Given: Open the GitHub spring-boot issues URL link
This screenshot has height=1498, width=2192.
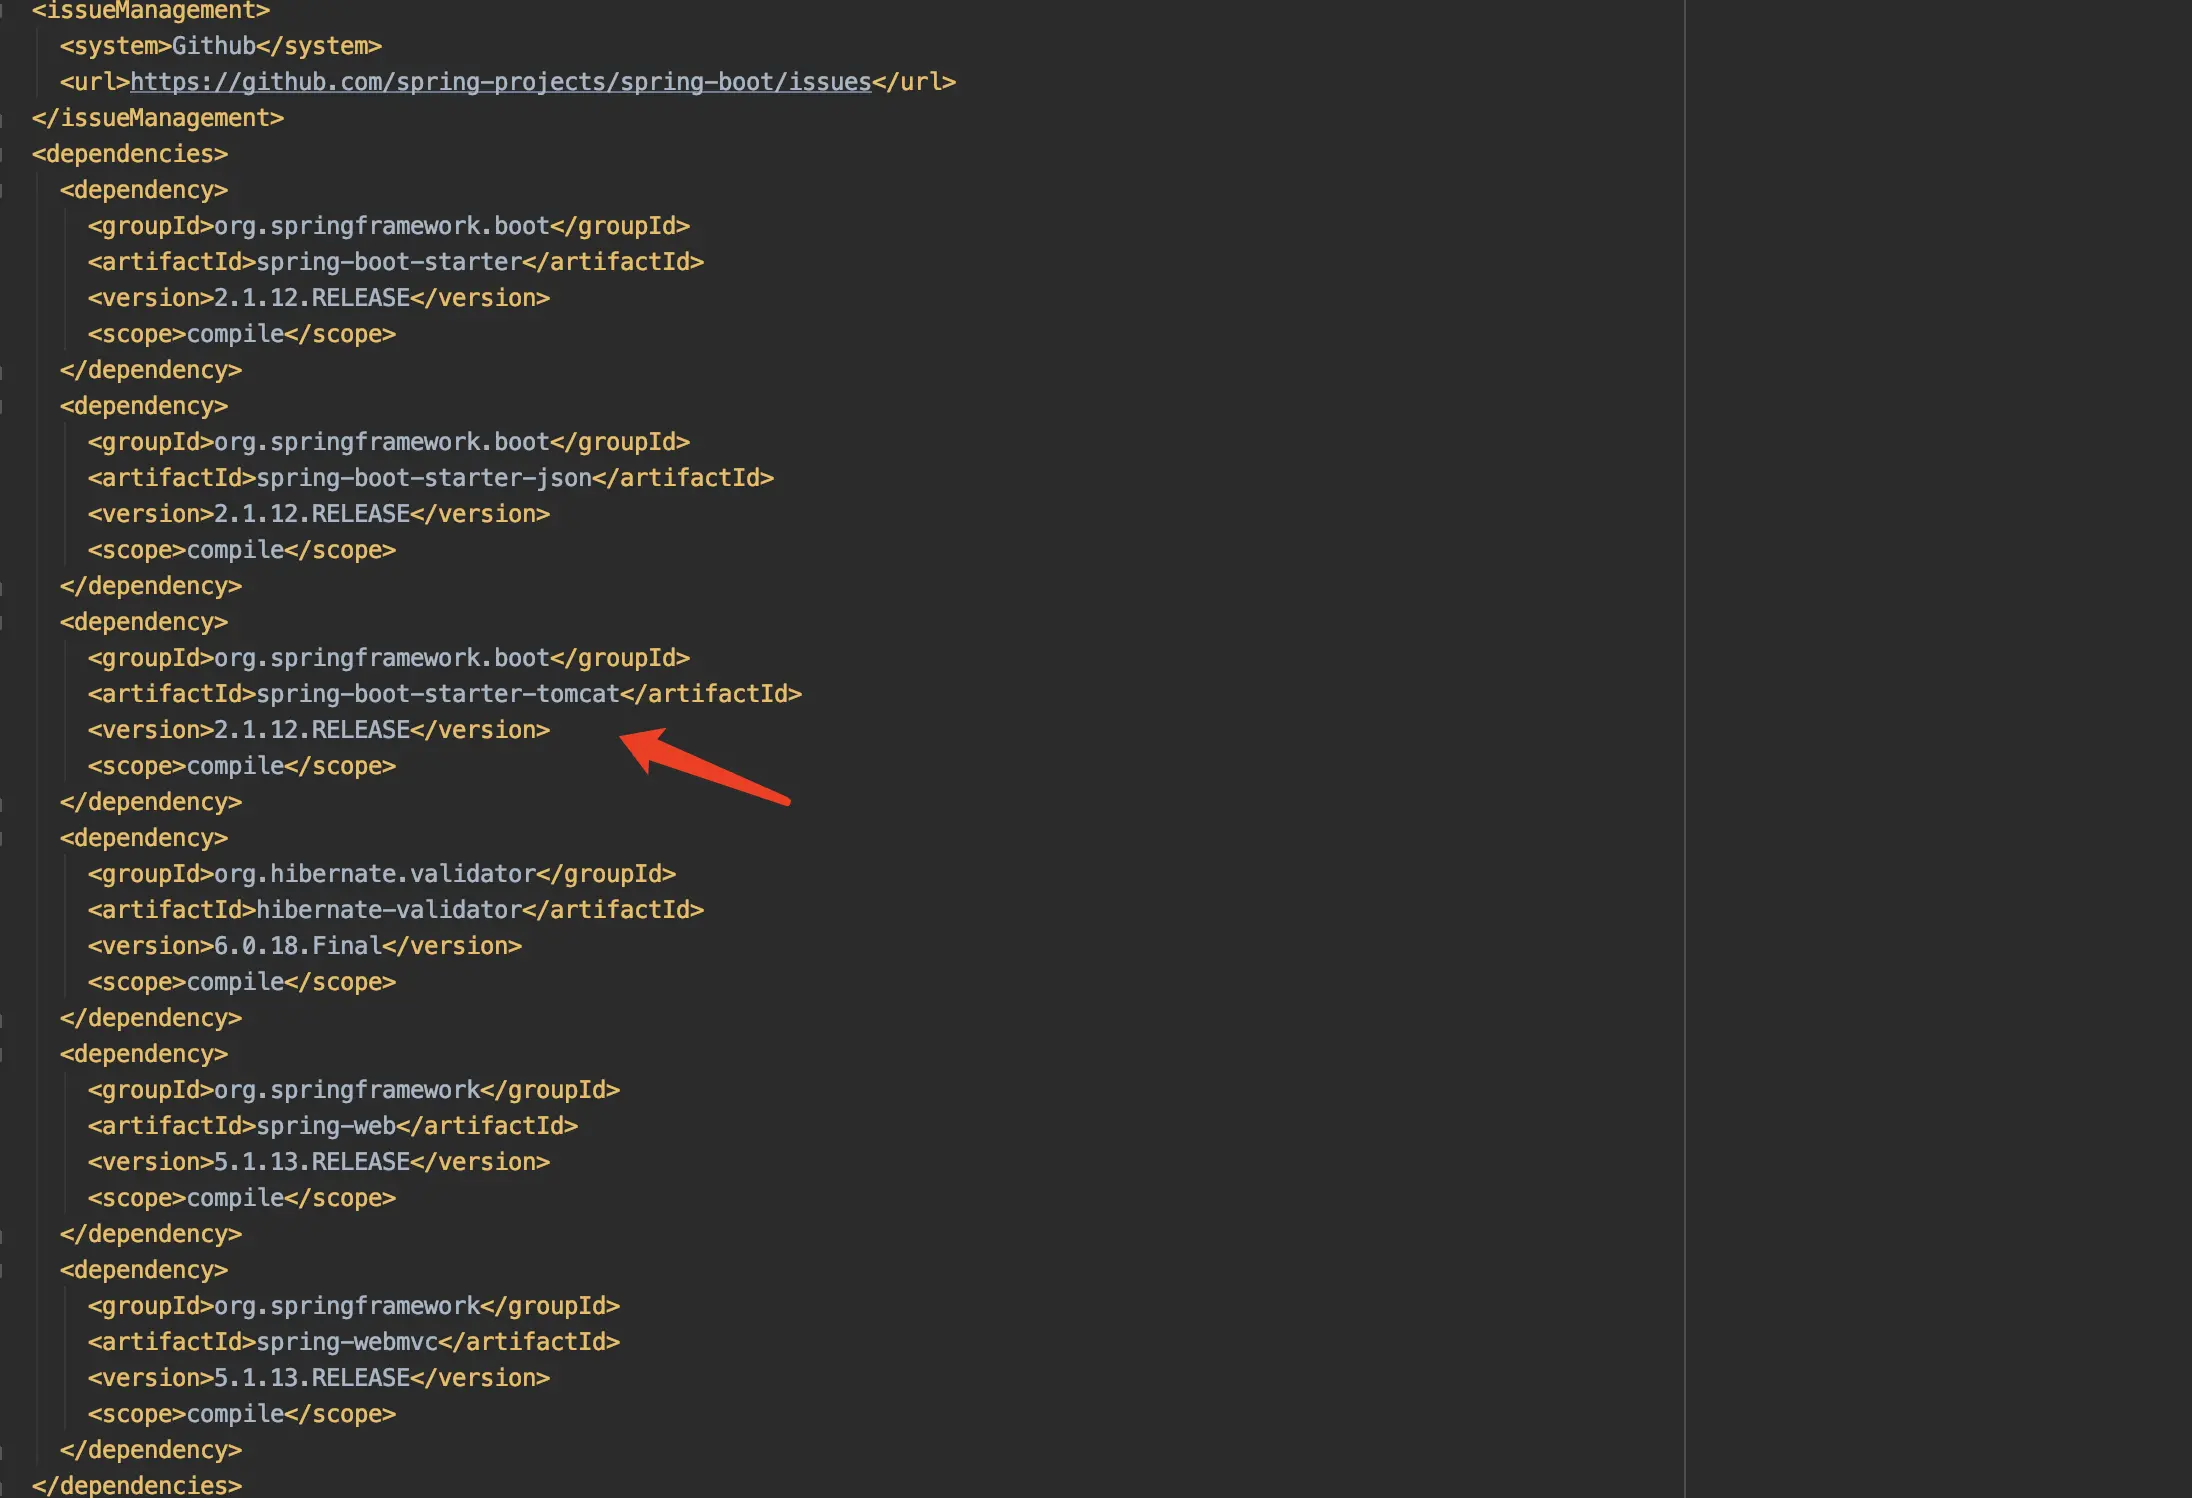Looking at the screenshot, I should point(500,82).
